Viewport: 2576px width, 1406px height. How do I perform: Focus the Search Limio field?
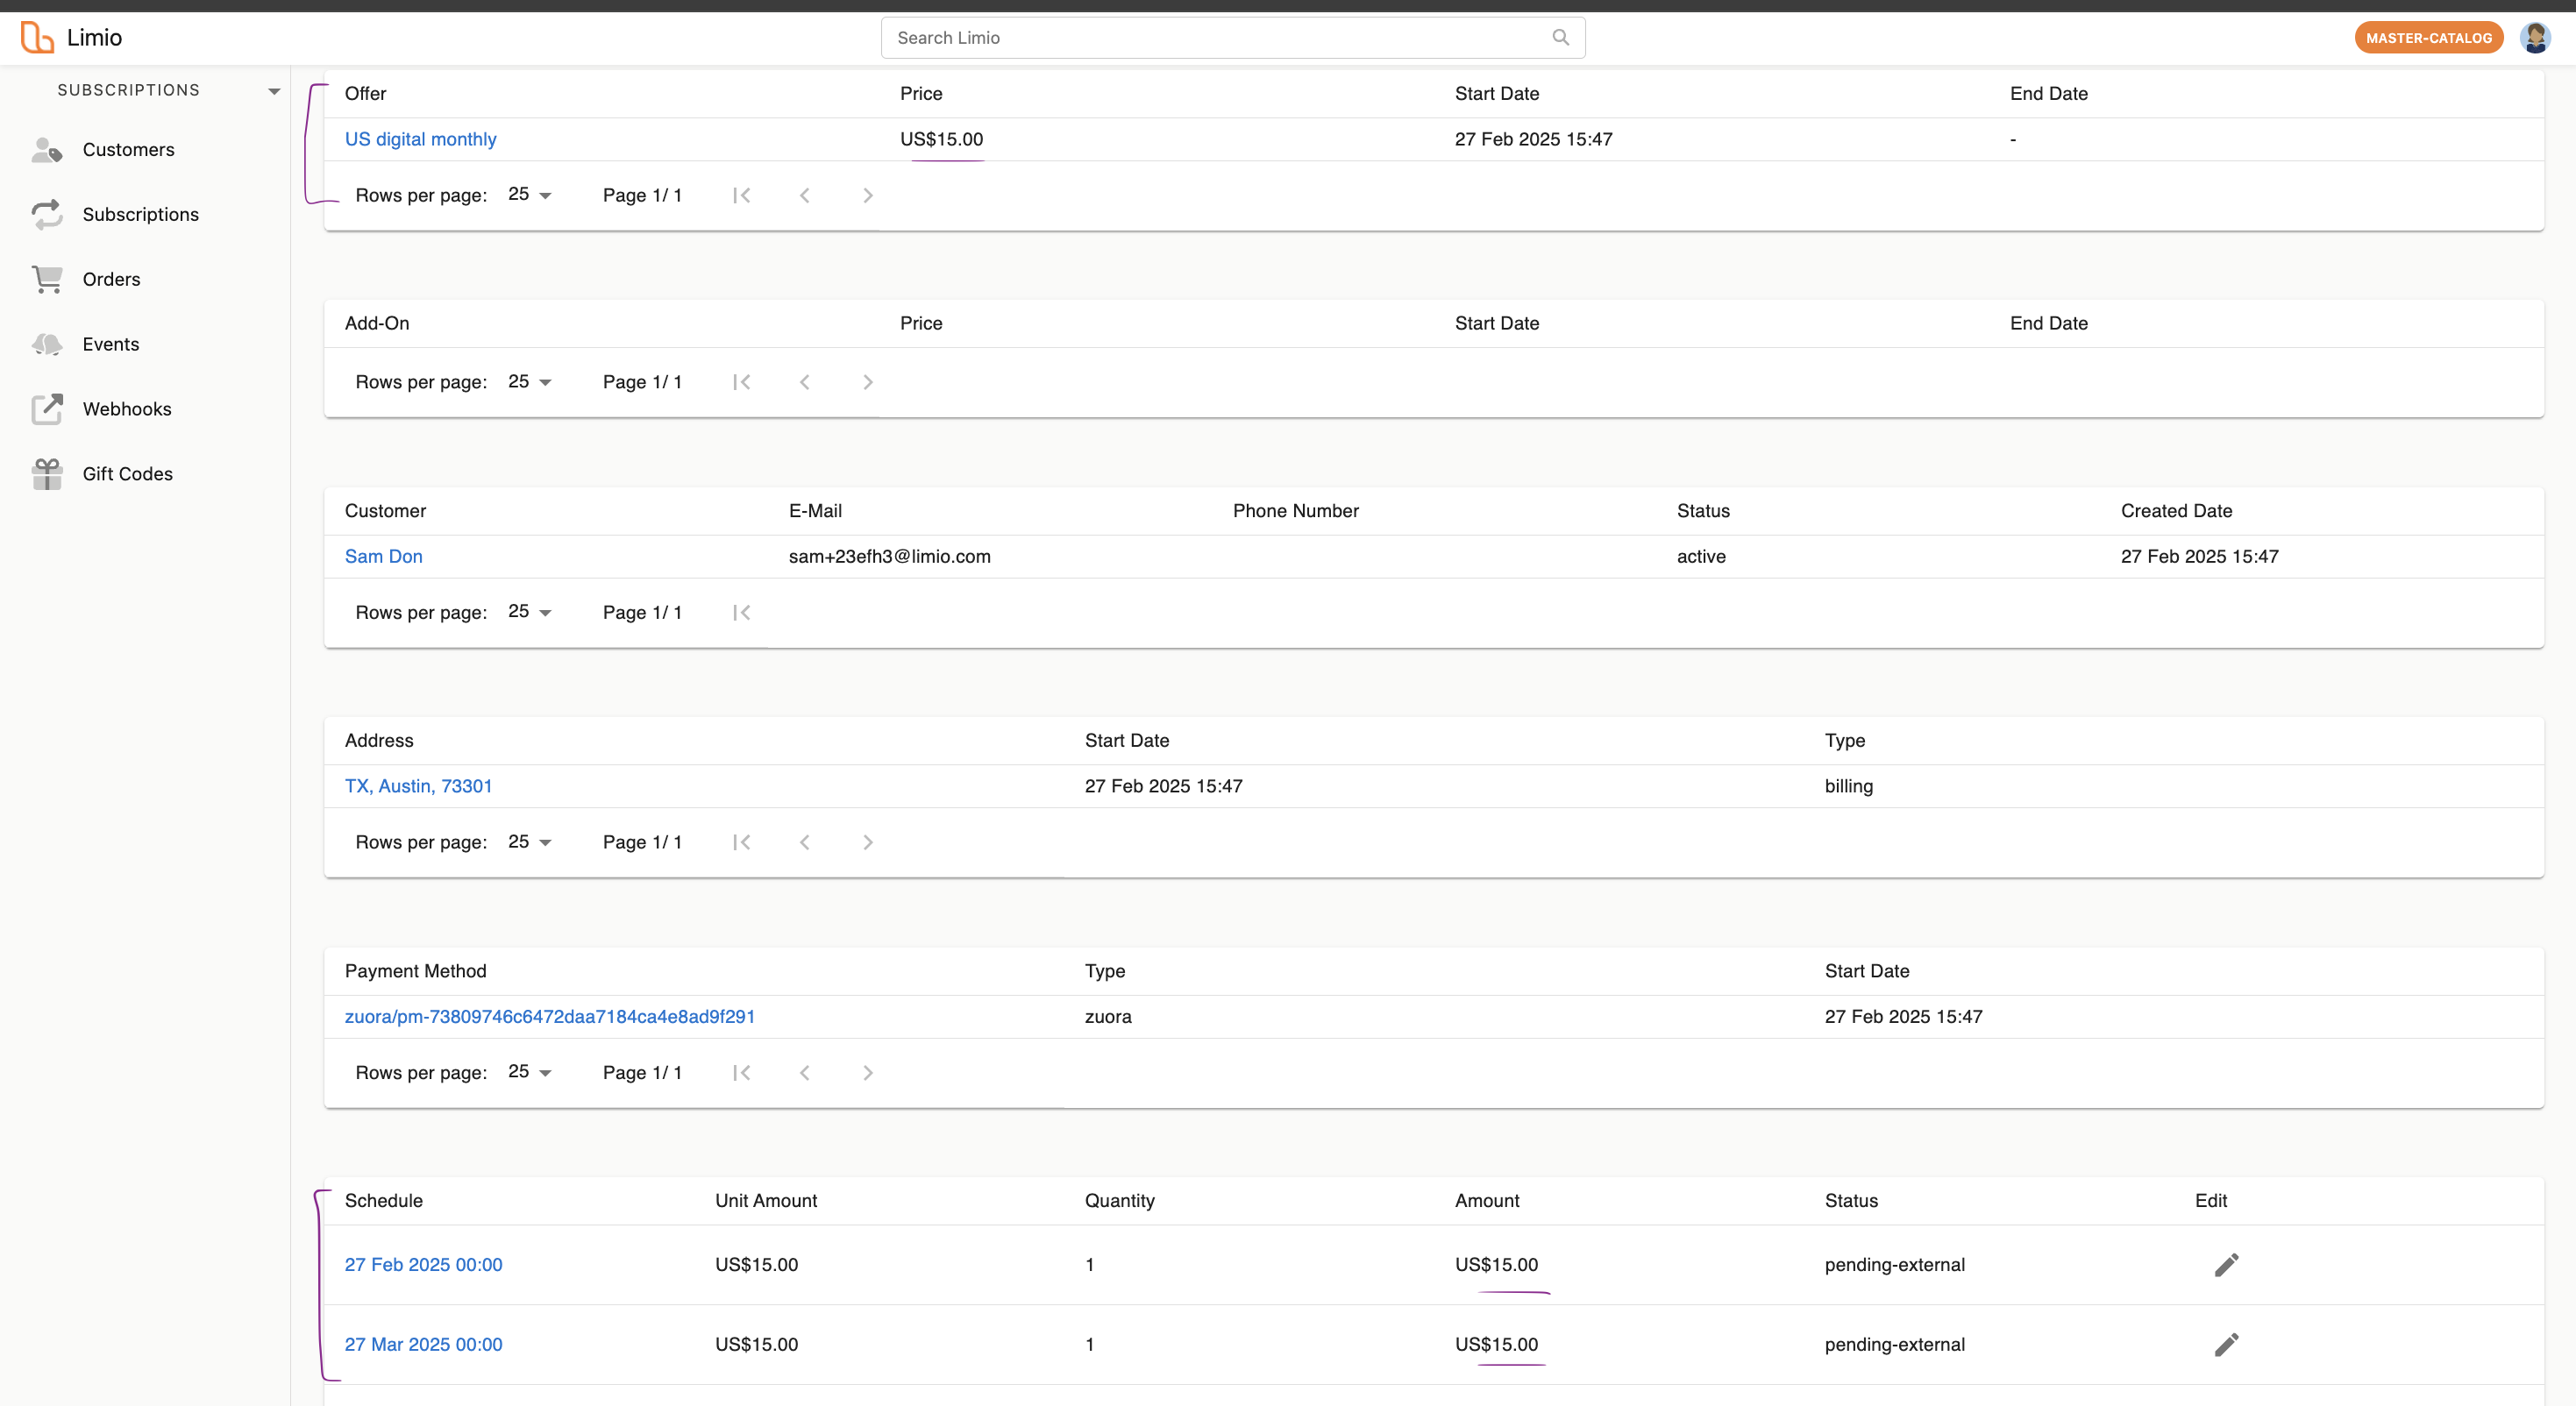coord(1200,38)
